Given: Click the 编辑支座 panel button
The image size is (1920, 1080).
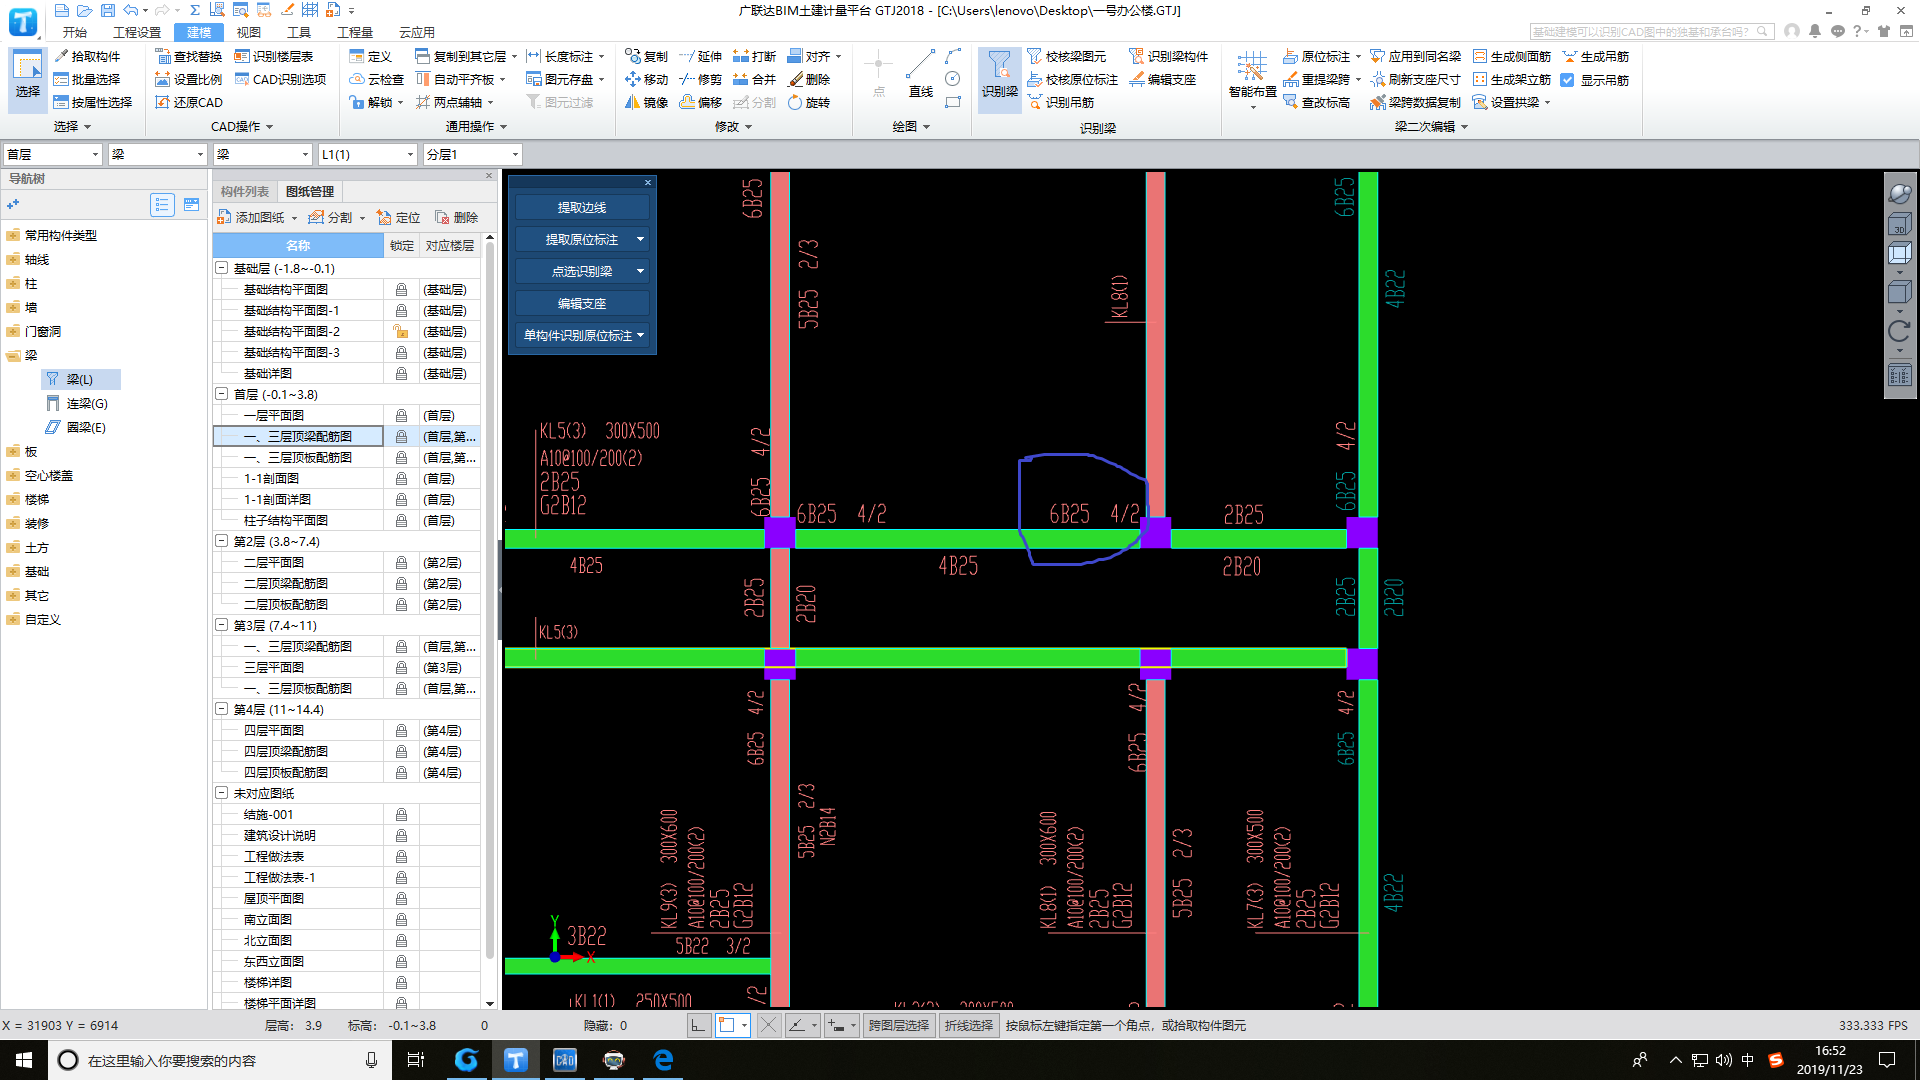Looking at the screenshot, I should click(x=582, y=303).
